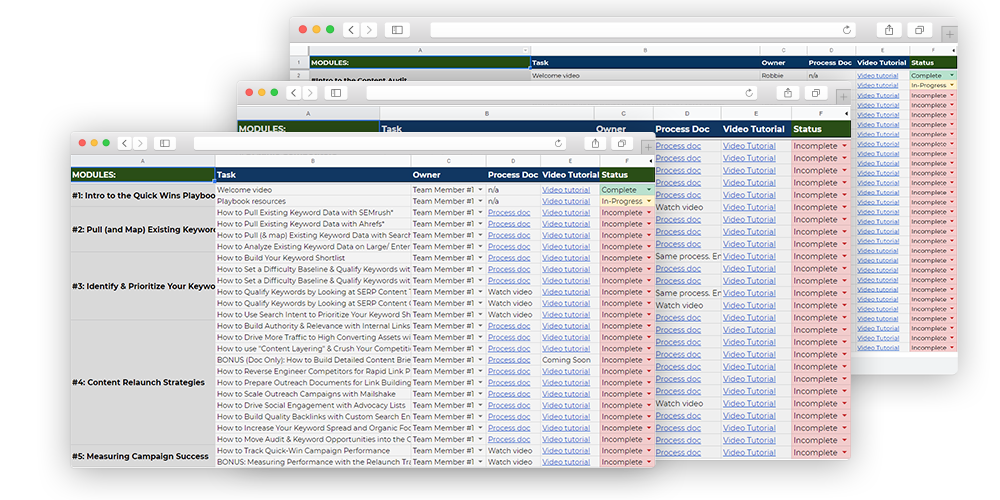Screen dimensions: 1000x500
Task: Click the reload icon in the rearmost window
Action: [848, 30]
